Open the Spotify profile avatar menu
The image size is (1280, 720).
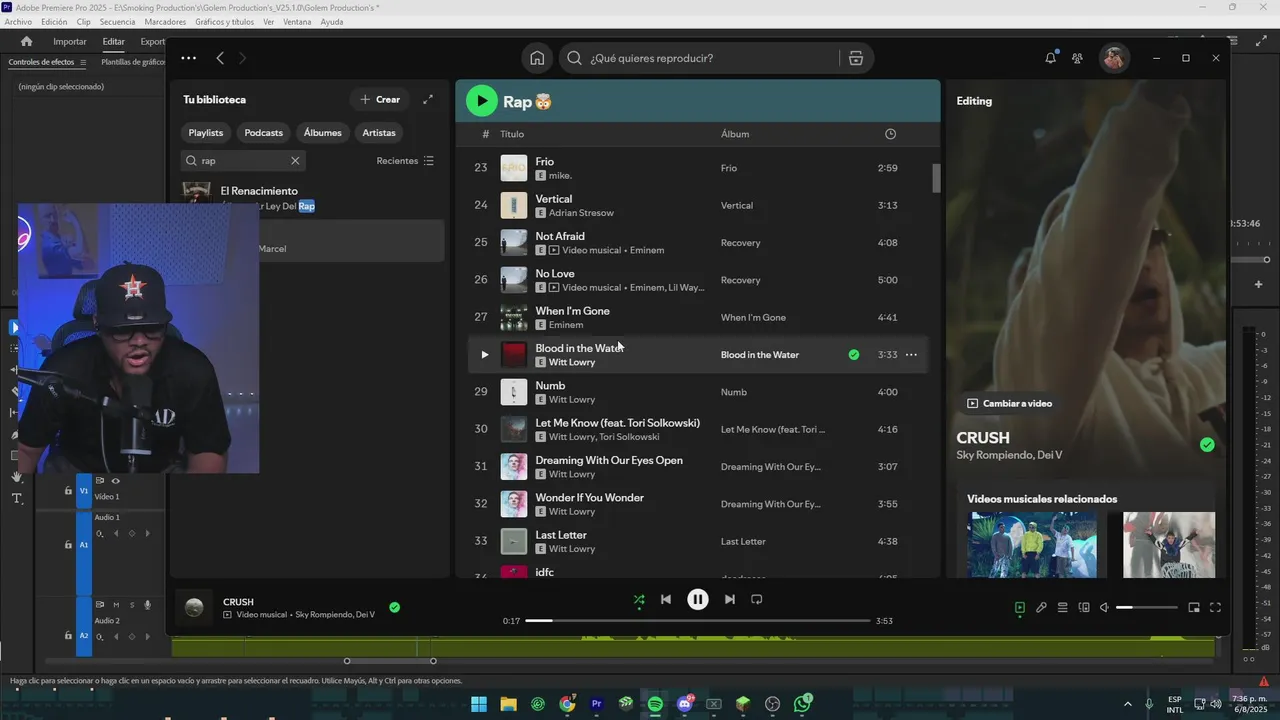click(1114, 58)
